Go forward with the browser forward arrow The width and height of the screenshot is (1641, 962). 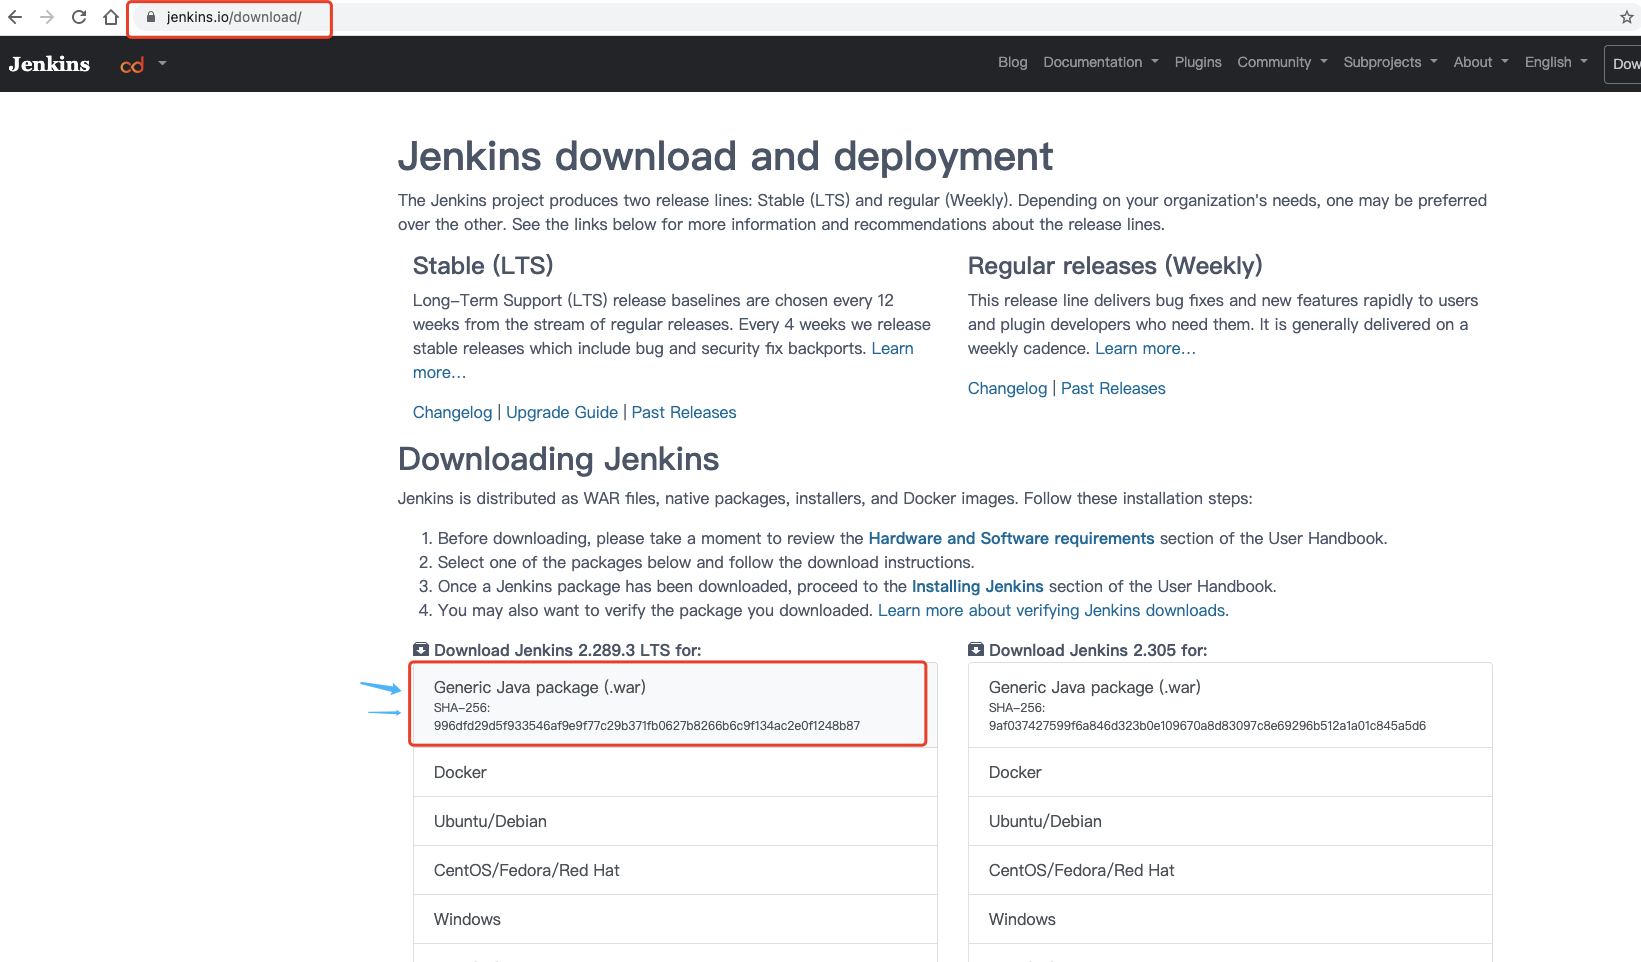(47, 17)
